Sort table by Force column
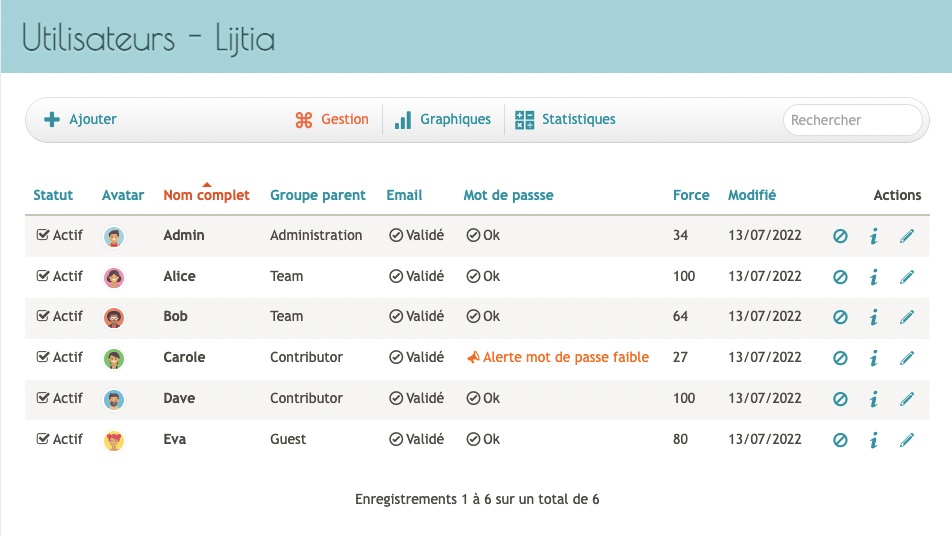Image resolution: width=952 pixels, height=536 pixels. tap(691, 195)
